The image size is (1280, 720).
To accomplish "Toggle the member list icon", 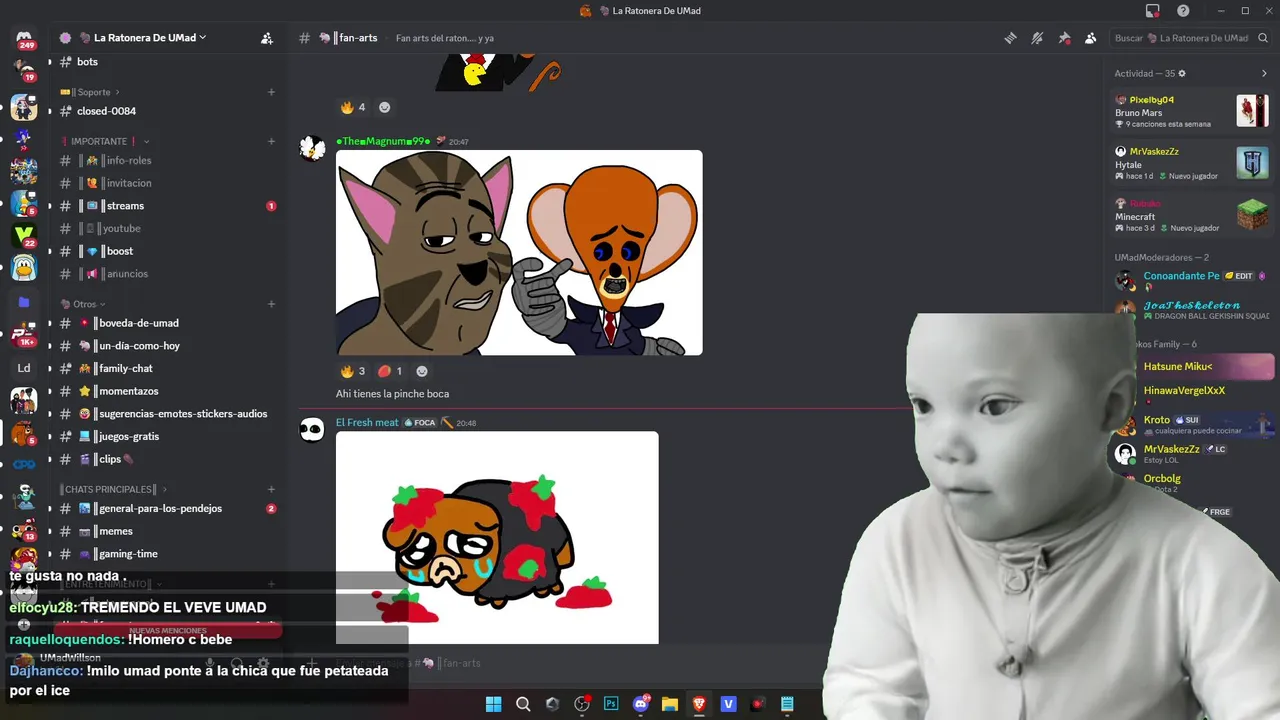I will click(1090, 38).
